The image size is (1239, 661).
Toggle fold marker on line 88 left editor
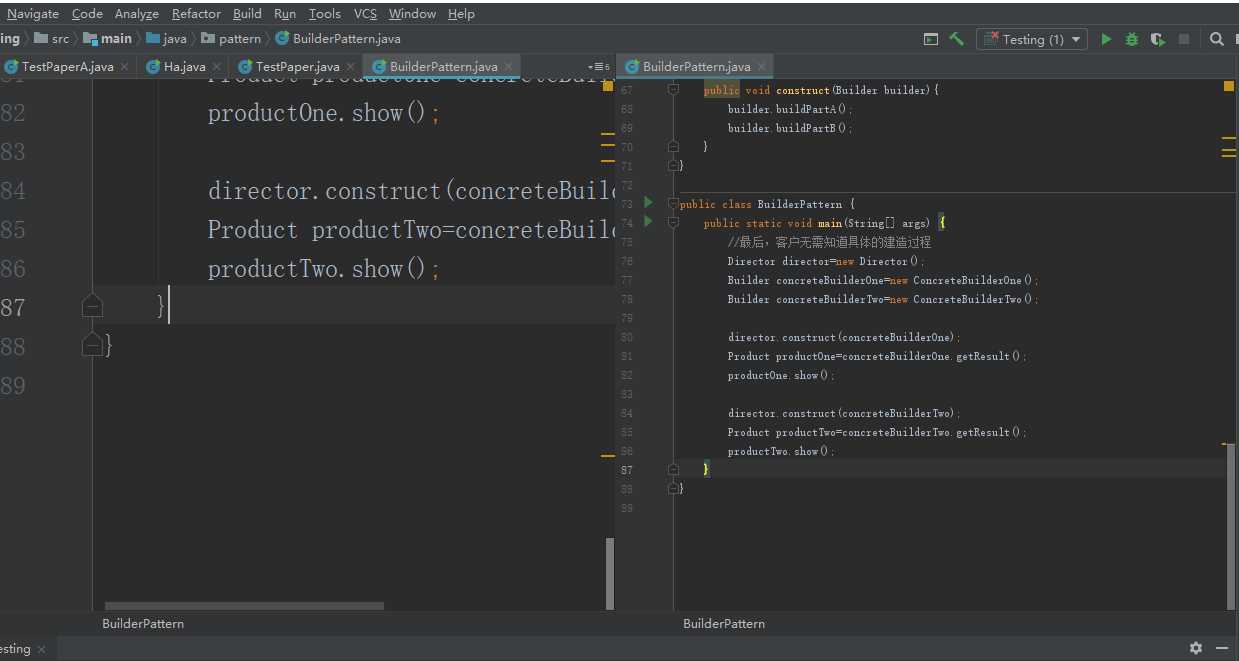click(x=92, y=345)
